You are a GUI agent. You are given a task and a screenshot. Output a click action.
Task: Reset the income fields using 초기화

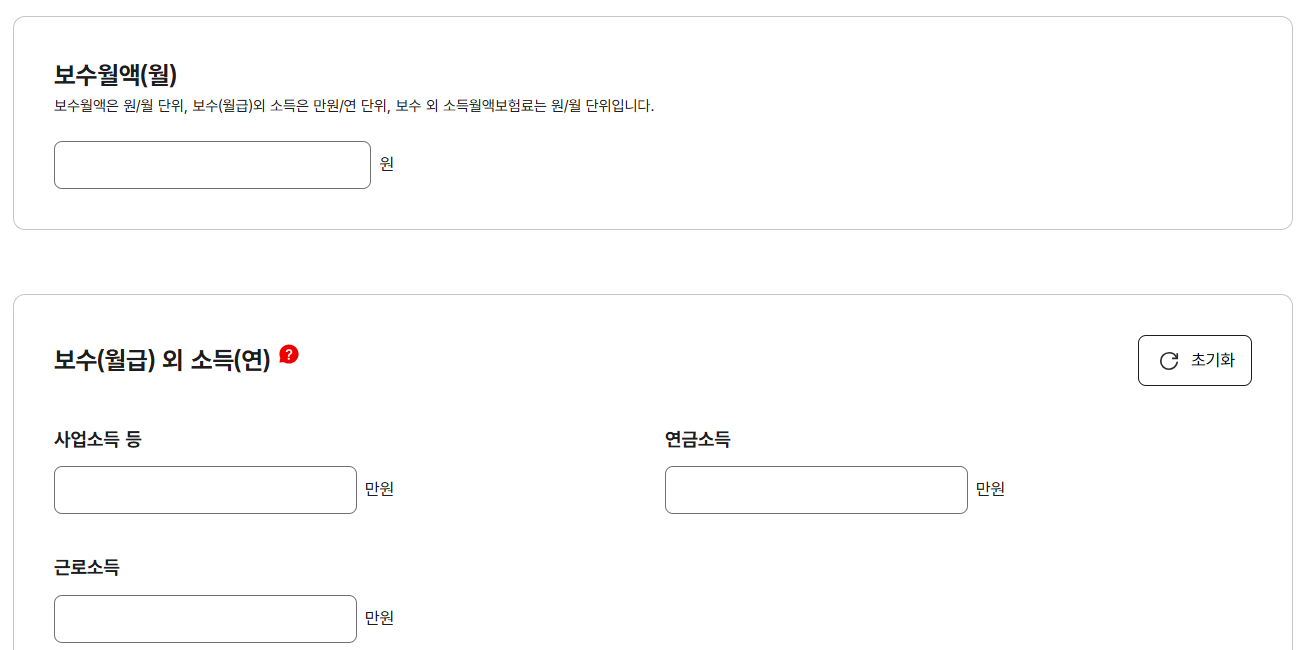pos(1194,360)
